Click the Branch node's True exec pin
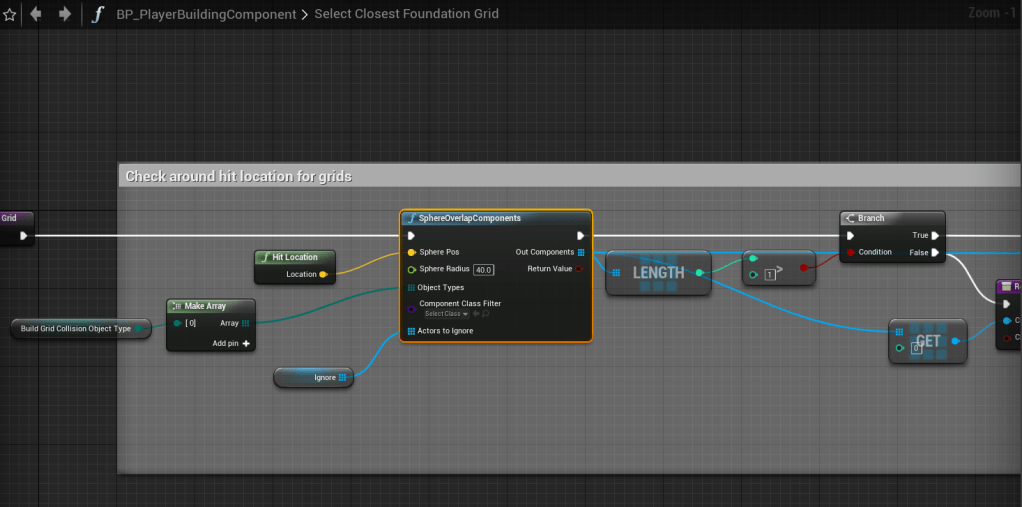Screen dimensions: 1022x507 click(934, 236)
